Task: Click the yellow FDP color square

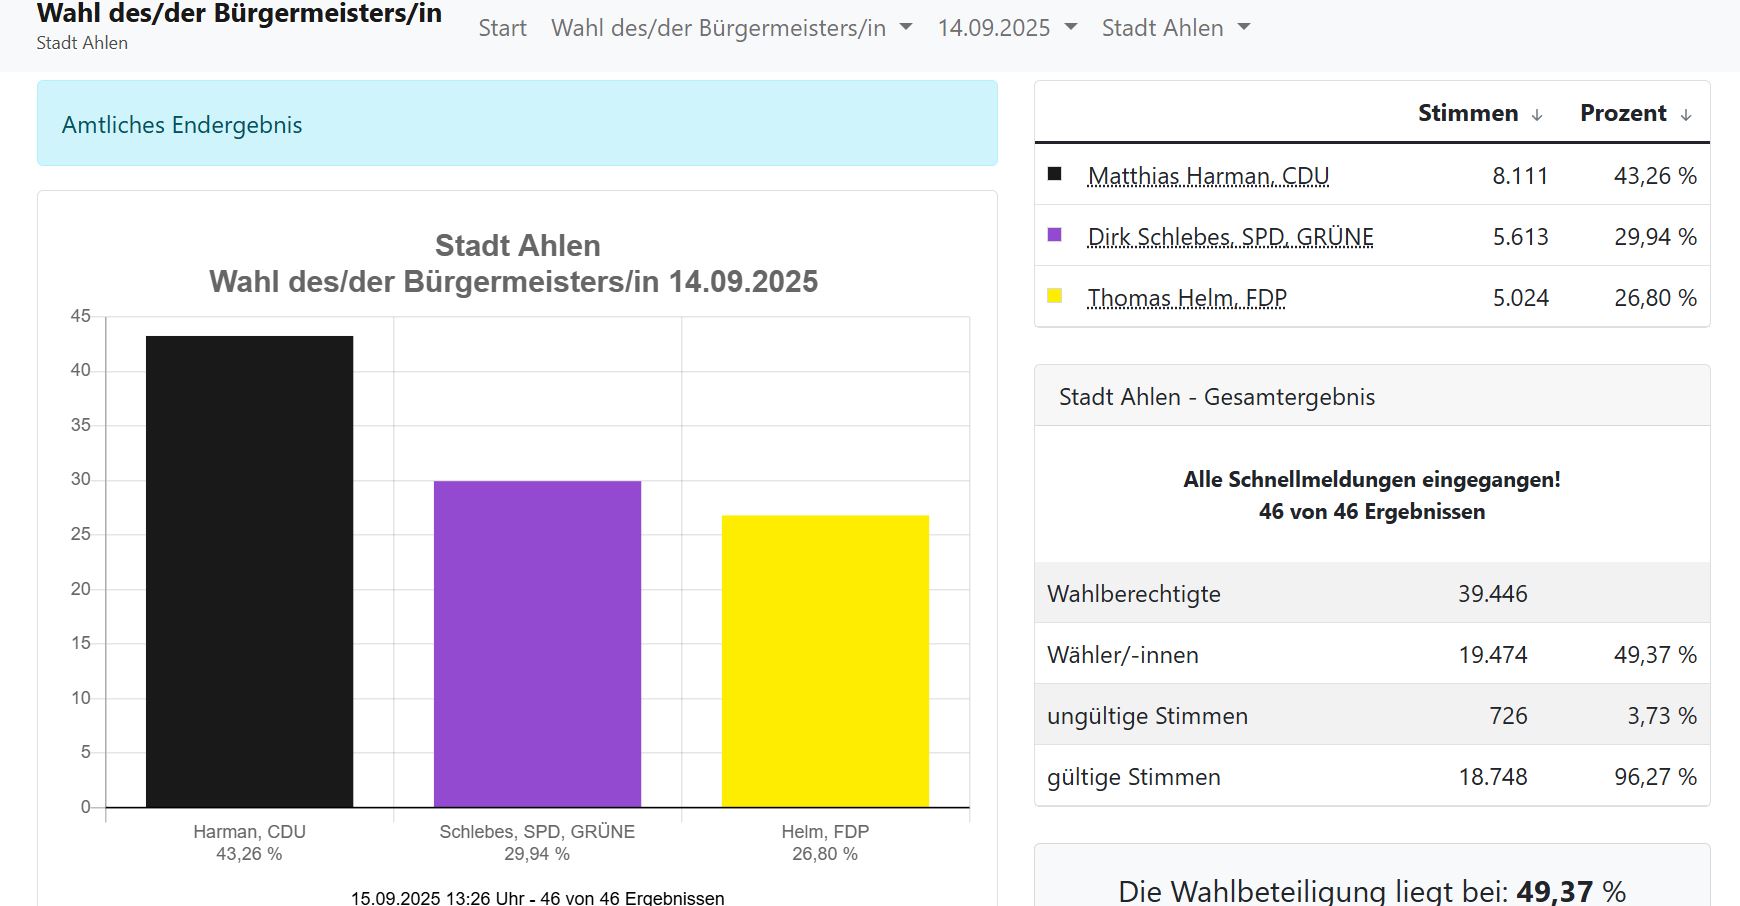Action: [1054, 296]
